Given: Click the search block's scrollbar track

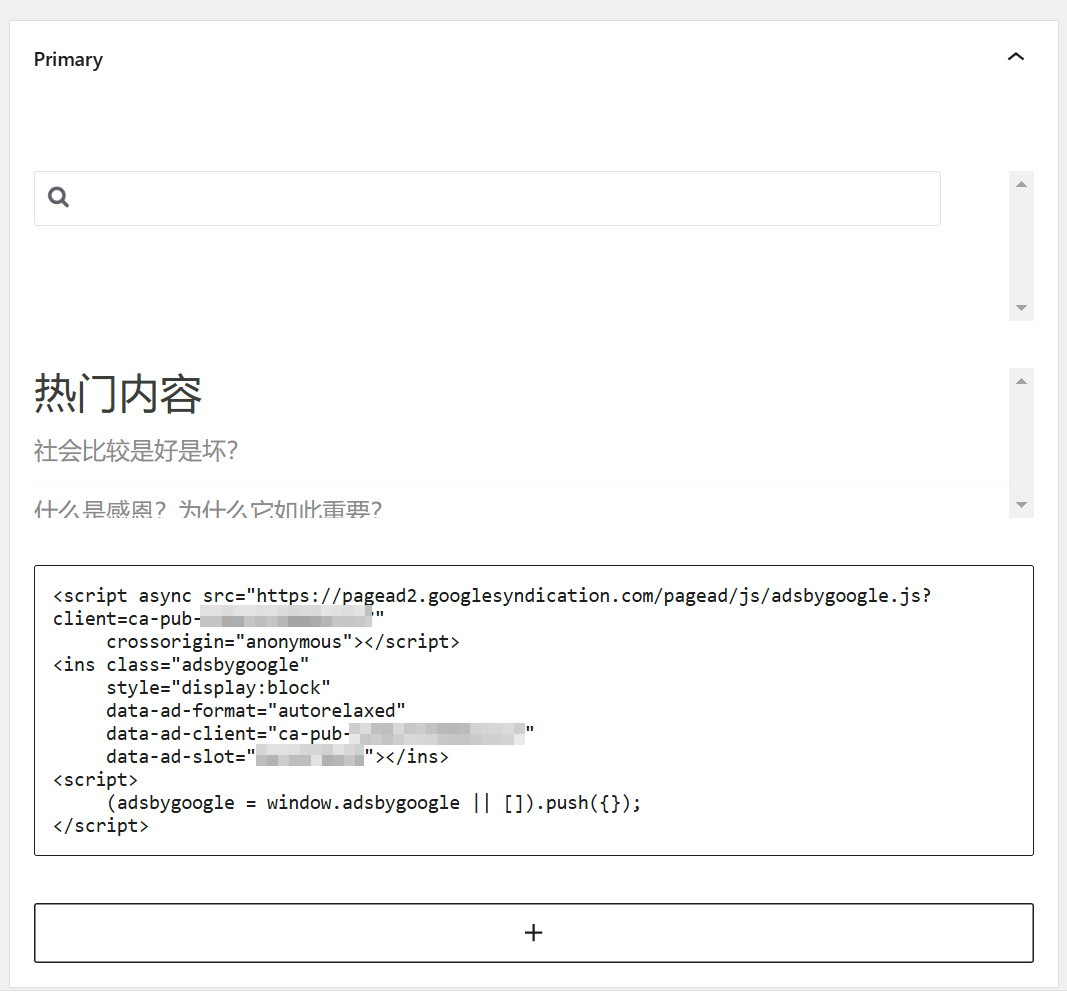Looking at the screenshot, I should coord(1021,246).
